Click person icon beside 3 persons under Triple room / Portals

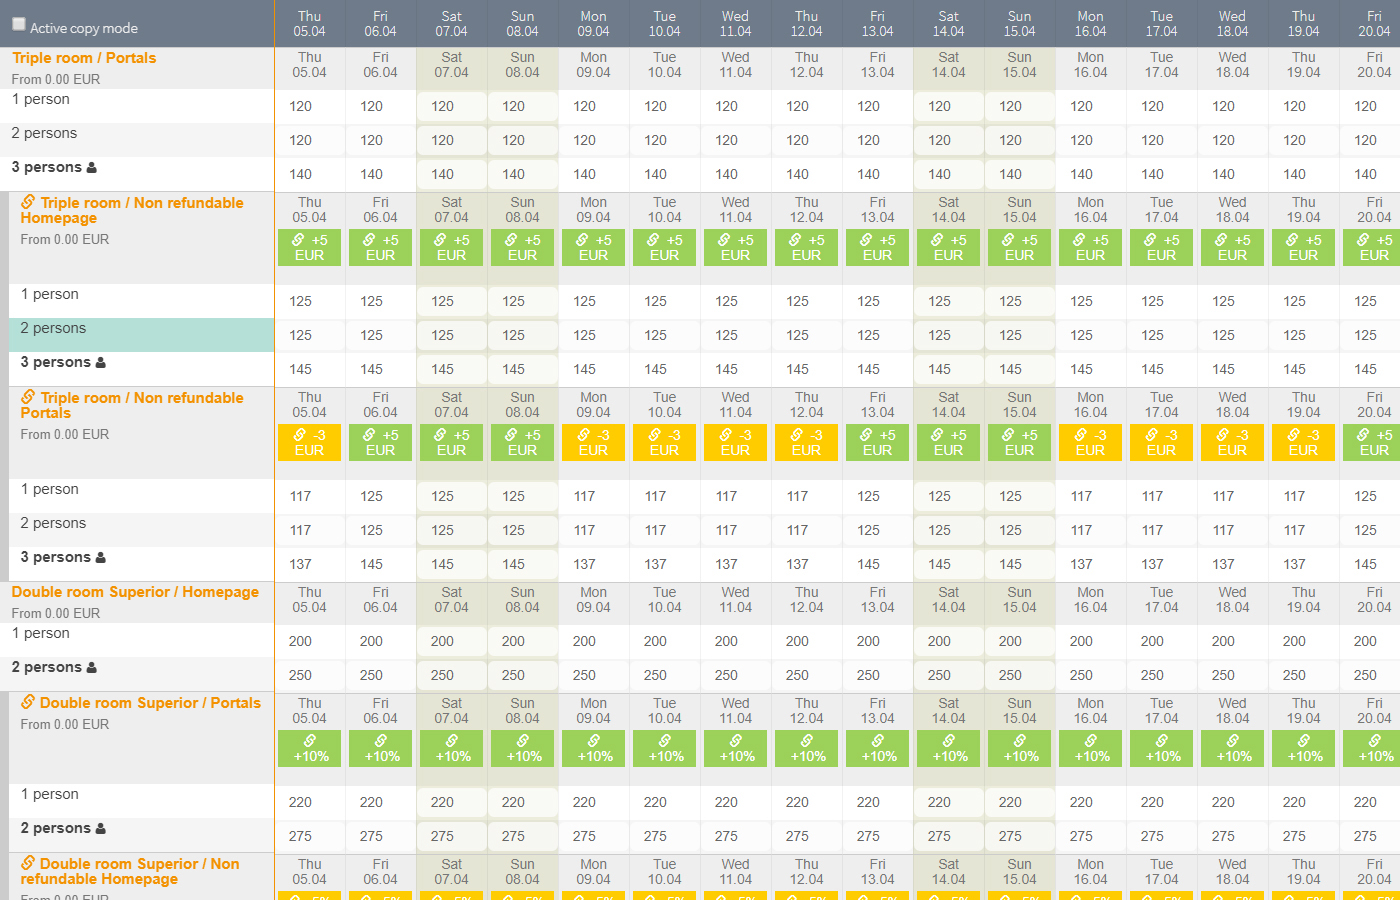click(92, 168)
